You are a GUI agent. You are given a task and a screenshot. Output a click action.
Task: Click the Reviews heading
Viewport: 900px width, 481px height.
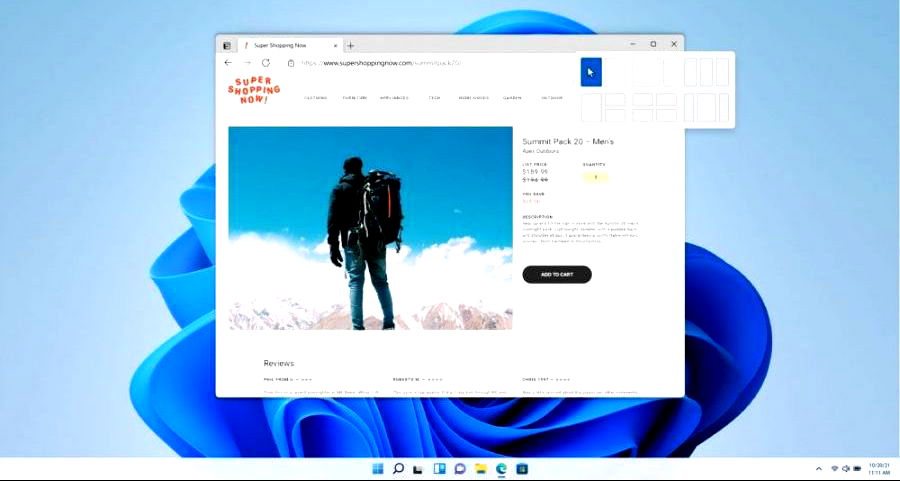pyautogui.click(x=278, y=363)
